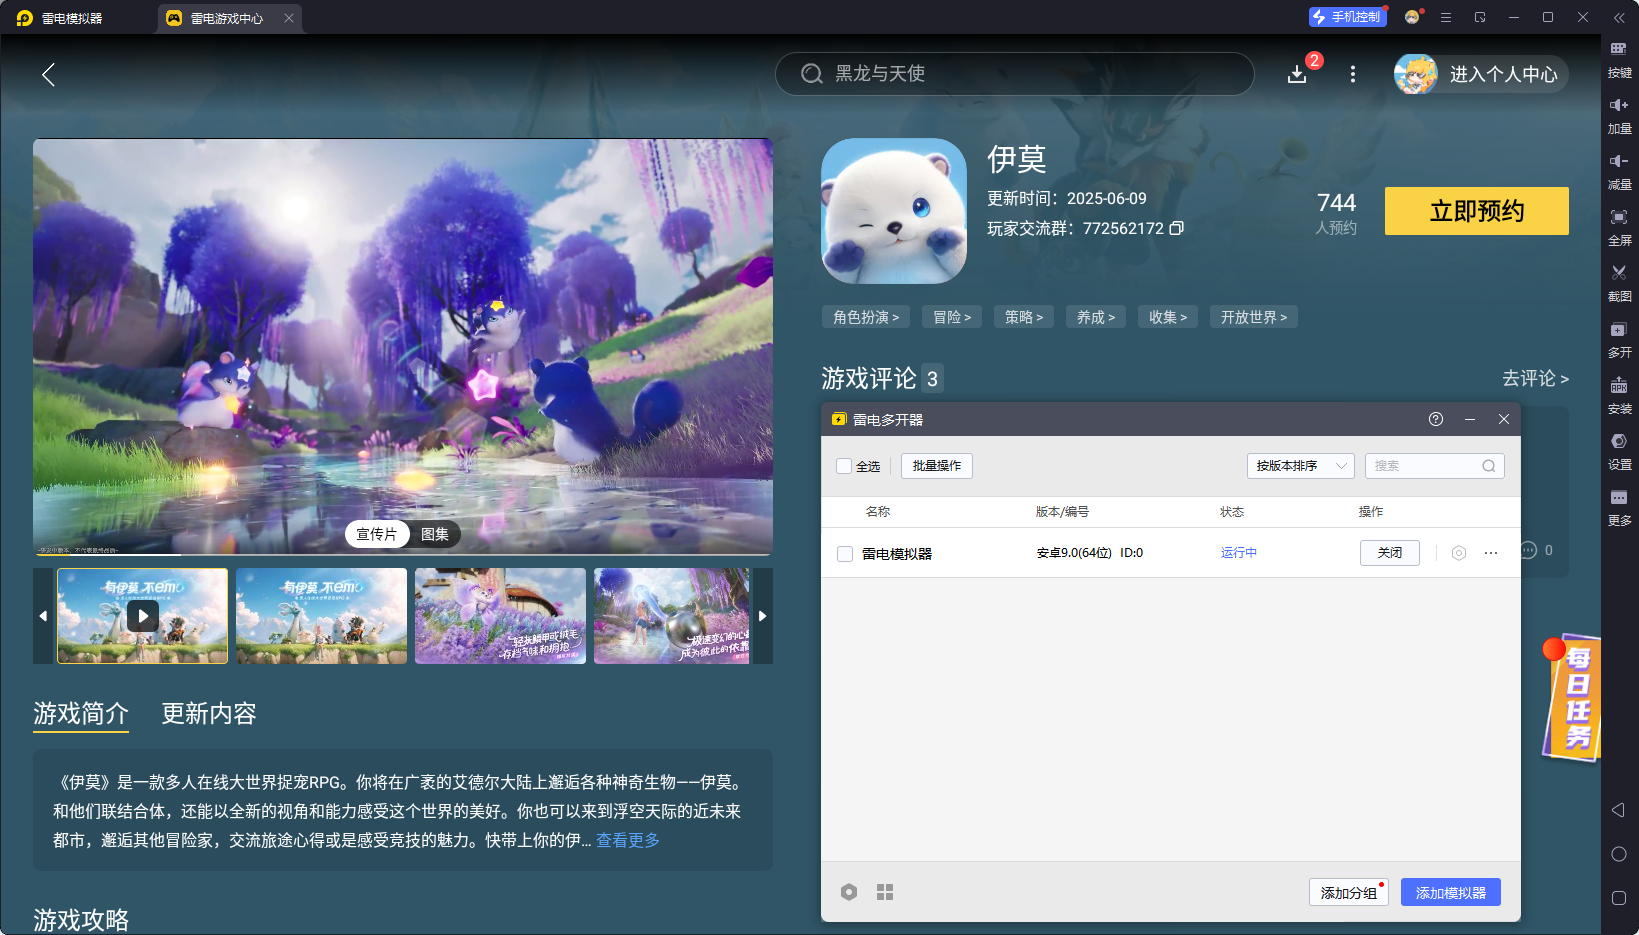Open more actions for the running emulator row
The image size is (1639, 935).
pos(1491,553)
